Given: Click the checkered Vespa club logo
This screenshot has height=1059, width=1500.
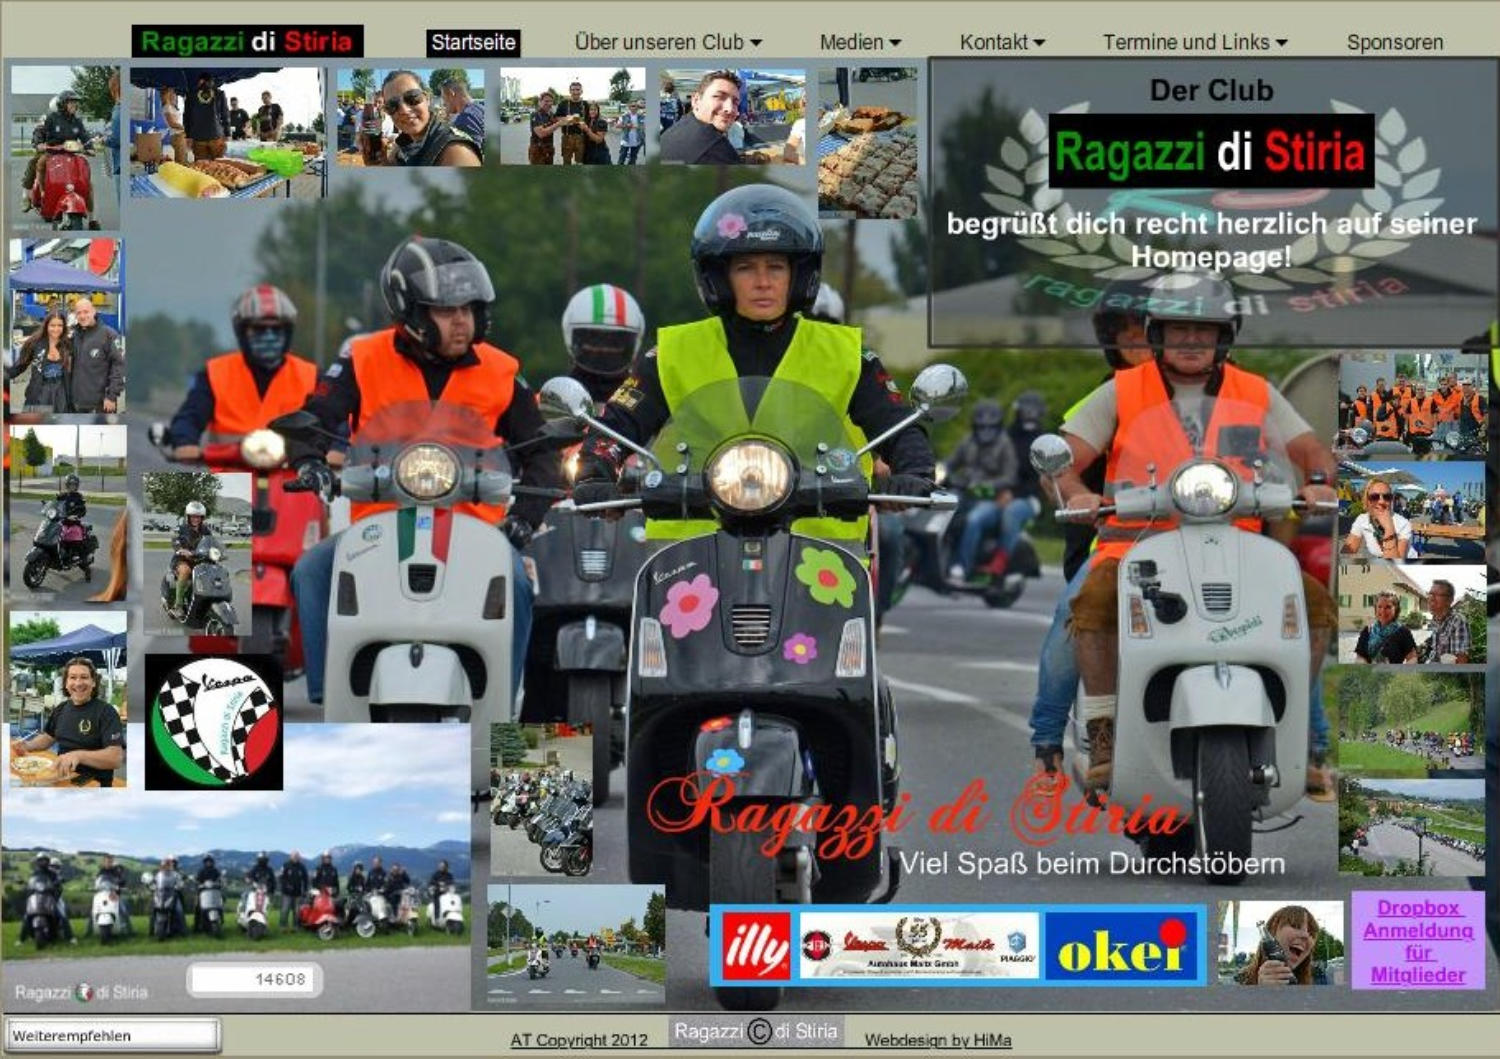Looking at the screenshot, I should tap(214, 722).
